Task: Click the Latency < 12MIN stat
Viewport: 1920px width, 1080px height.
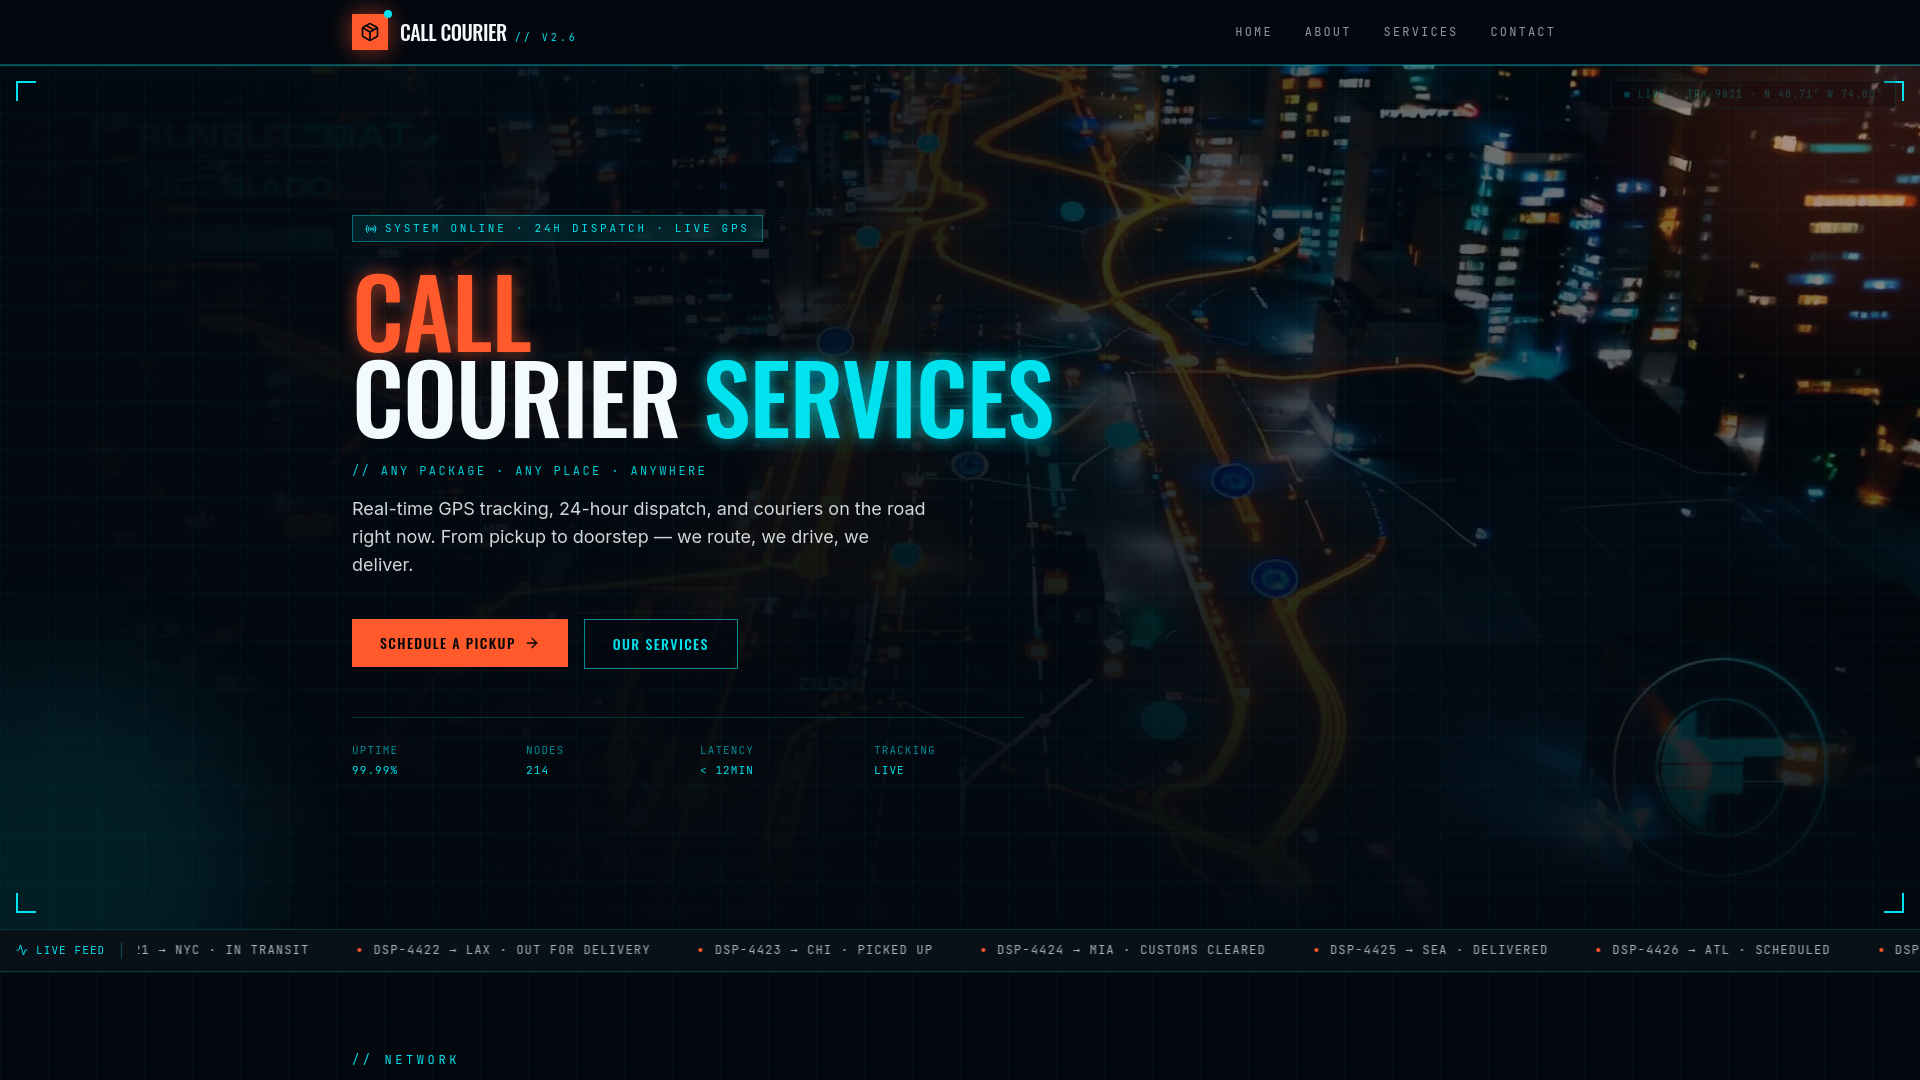Action: click(x=727, y=760)
